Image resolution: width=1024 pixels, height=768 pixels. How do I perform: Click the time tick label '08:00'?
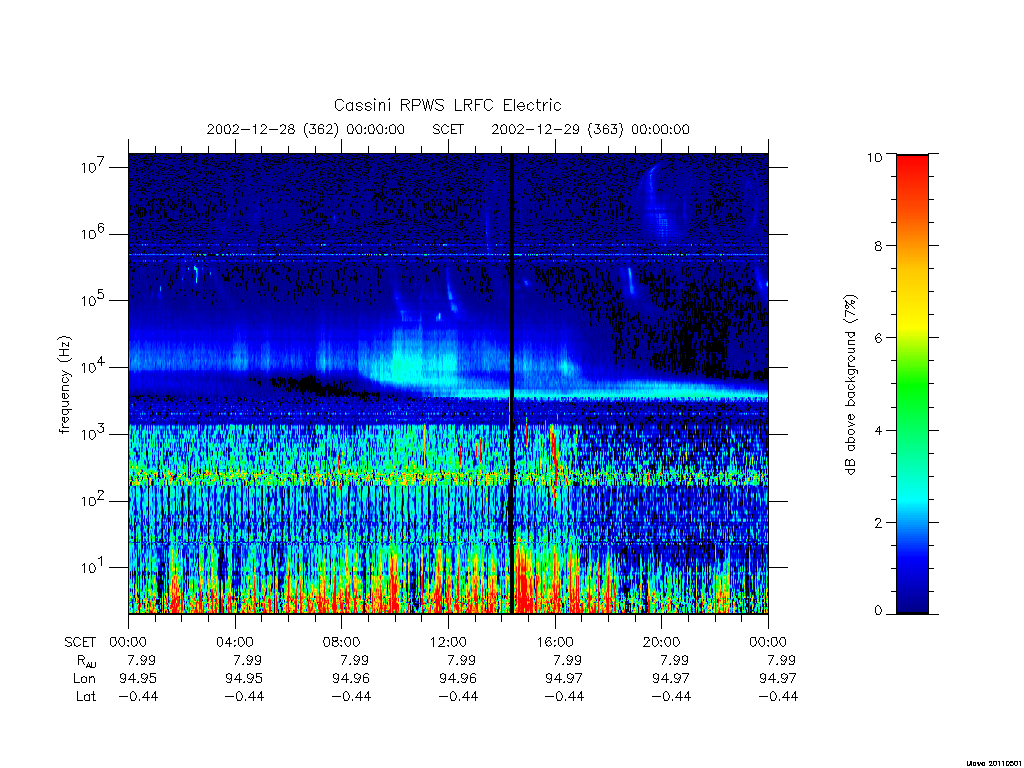342,642
